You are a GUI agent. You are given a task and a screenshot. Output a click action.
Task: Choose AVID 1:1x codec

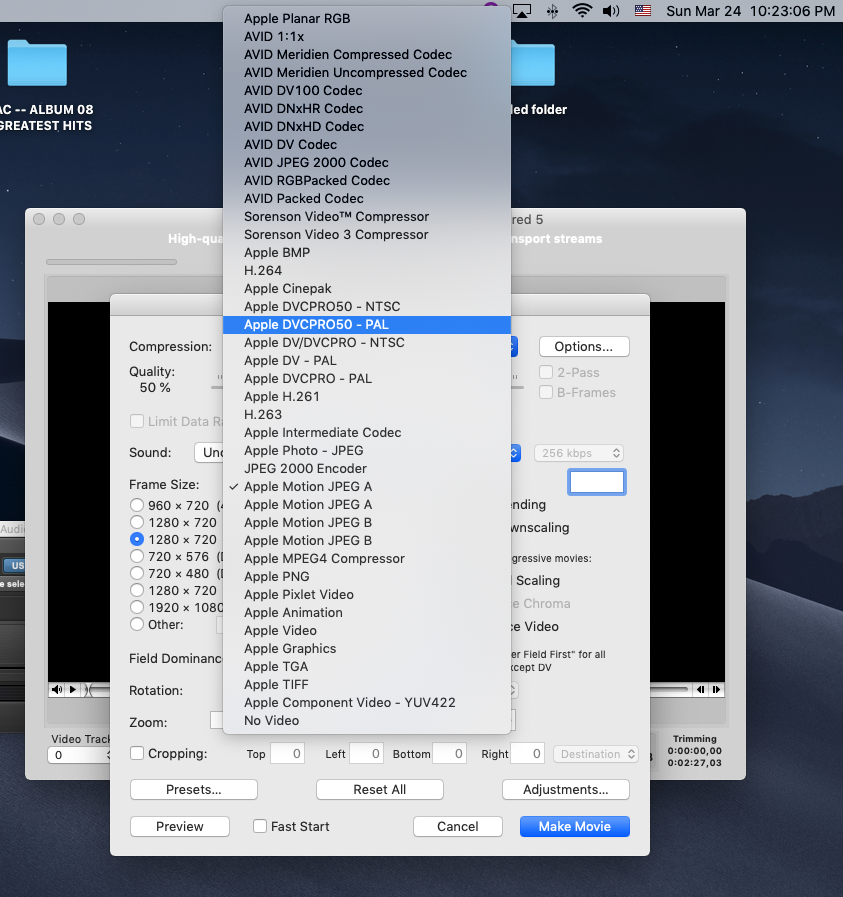pos(367,37)
